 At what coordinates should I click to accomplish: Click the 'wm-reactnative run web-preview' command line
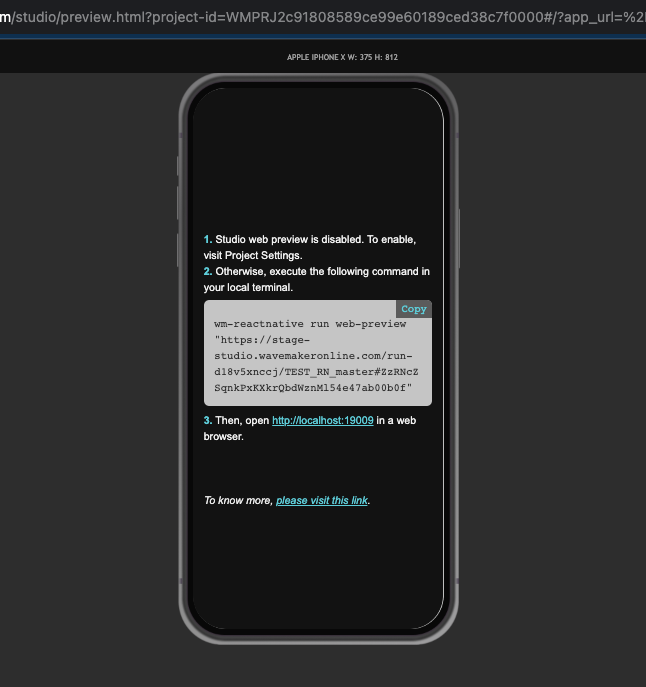(x=310, y=324)
